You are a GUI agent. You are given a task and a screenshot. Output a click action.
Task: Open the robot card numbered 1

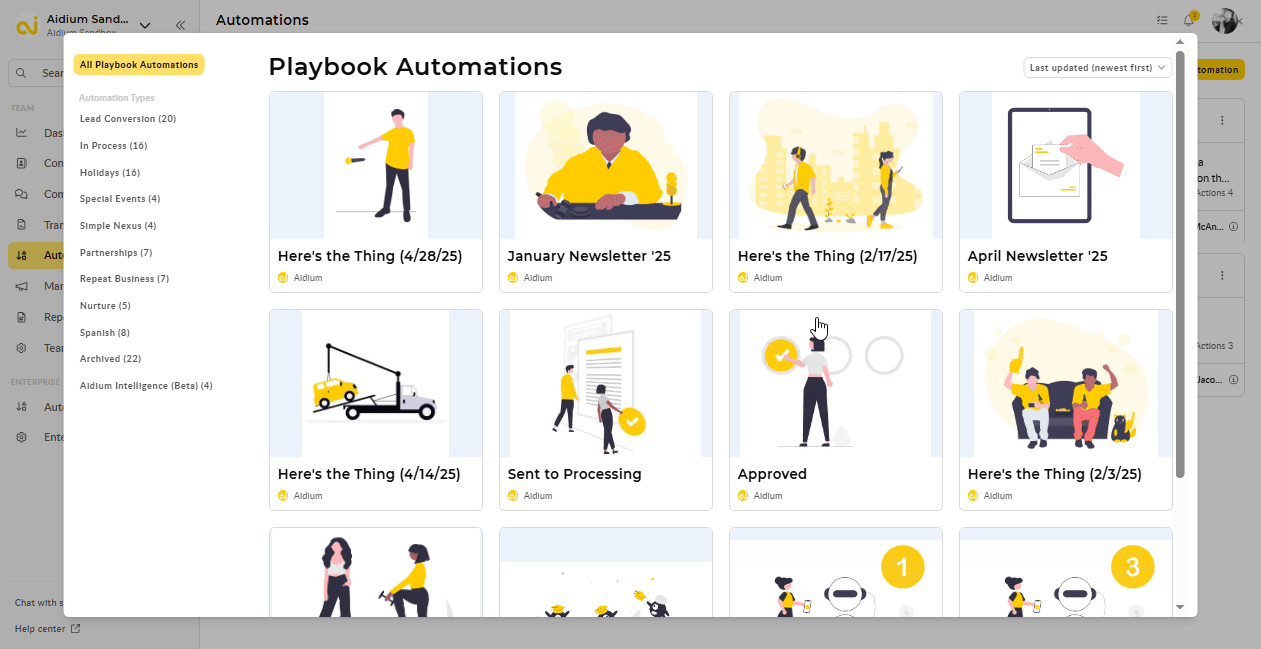[836, 572]
